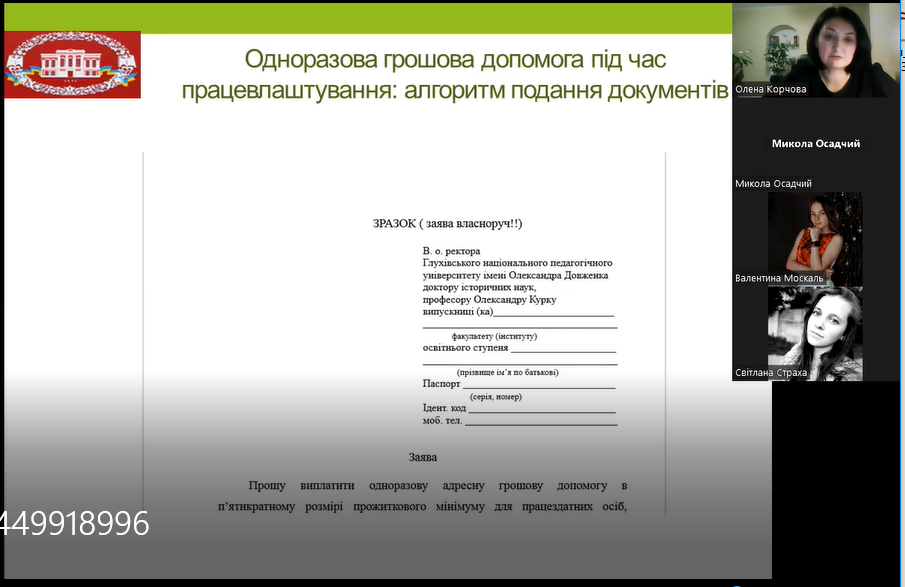Click the caption '(прізвище ім'я по батькові)'
905x587 pixels.
[507, 372]
